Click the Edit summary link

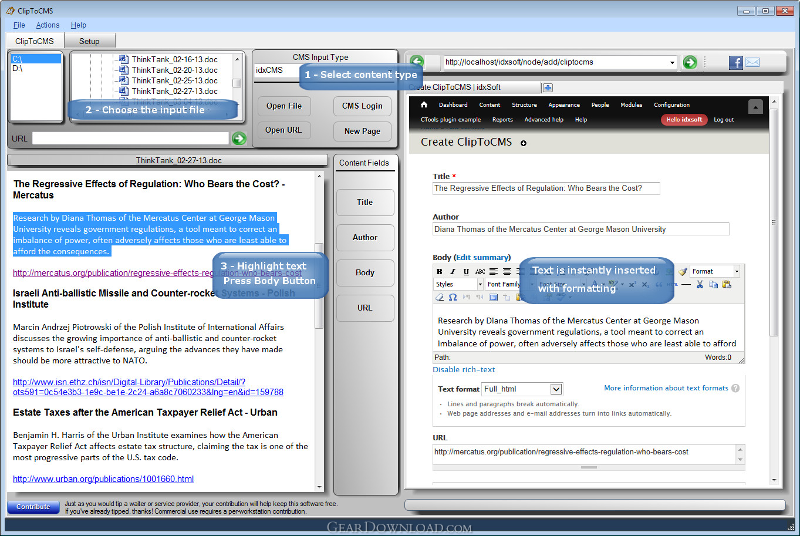point(482,257)
